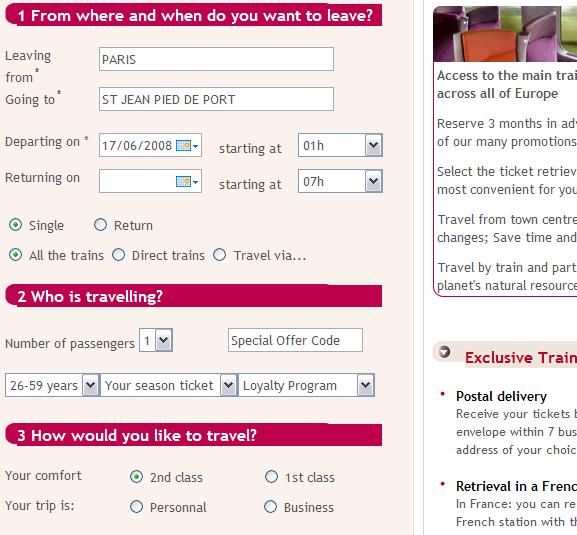The image size is (577, 535).
Task: Click the Special Offer Code field
Action: [295, 340]
